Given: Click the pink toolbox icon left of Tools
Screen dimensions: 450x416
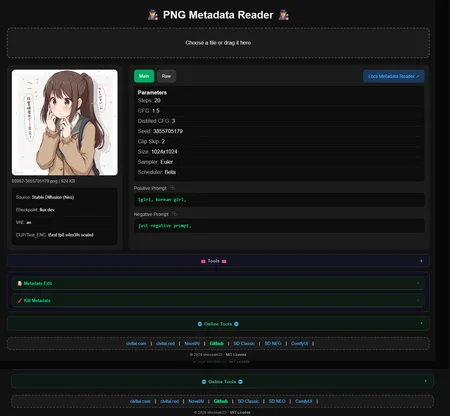Looking at the screenshot, I should [x=203, y=261].
